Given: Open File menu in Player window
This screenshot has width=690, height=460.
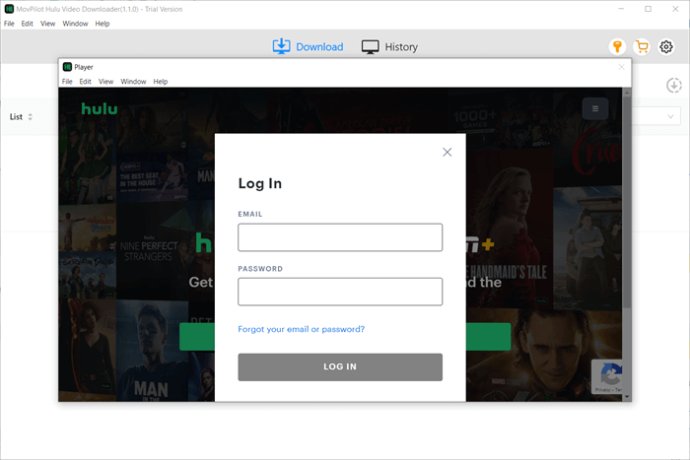Looking at the screenshot, I should click(67, 82).
